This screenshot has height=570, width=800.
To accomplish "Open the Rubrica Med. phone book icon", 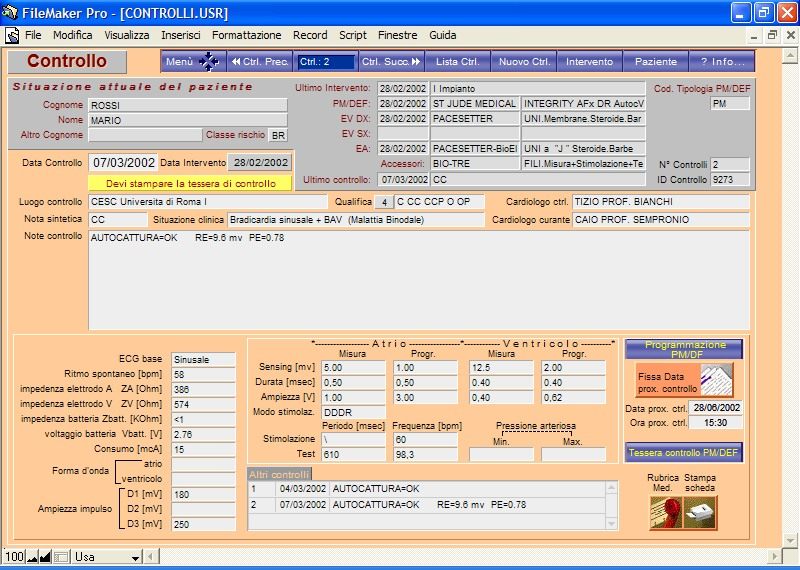I will [x=665, y=512].
